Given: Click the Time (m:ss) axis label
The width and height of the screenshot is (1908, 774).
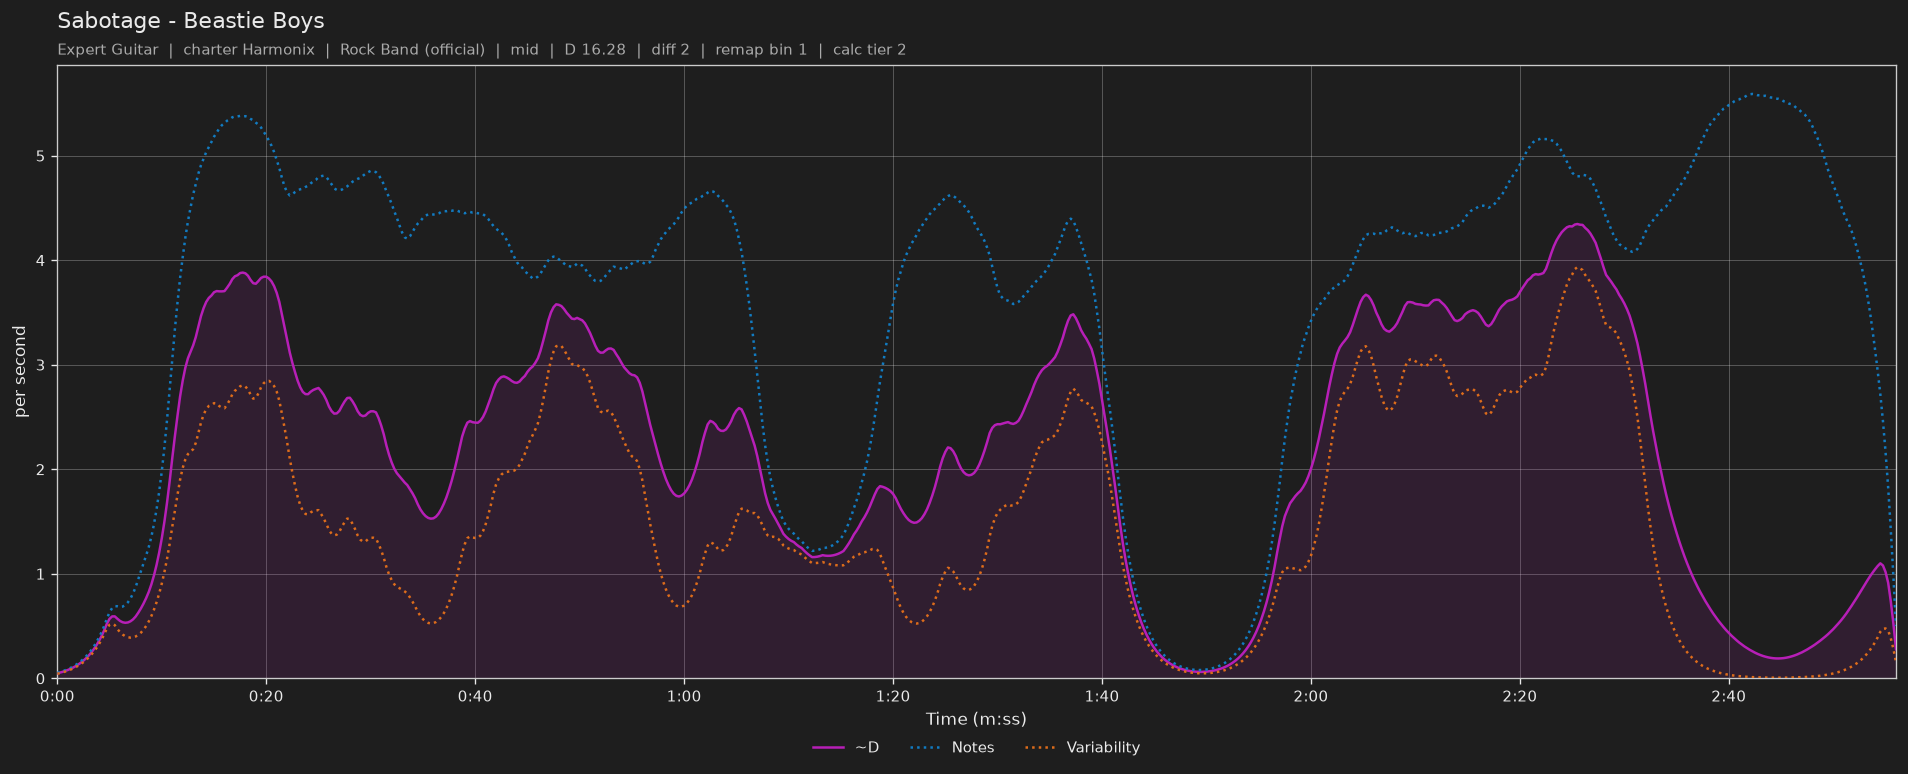Looking at the screenshot, I should point(976,719).
